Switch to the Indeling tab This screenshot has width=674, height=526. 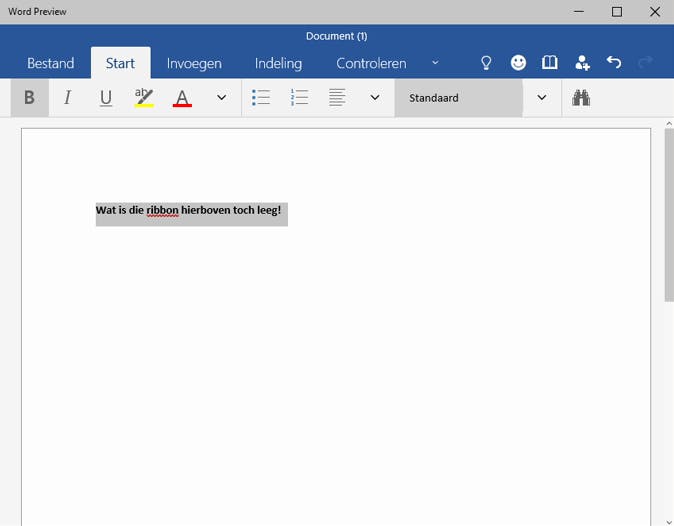pyautogui.click(x=279, y=63)
